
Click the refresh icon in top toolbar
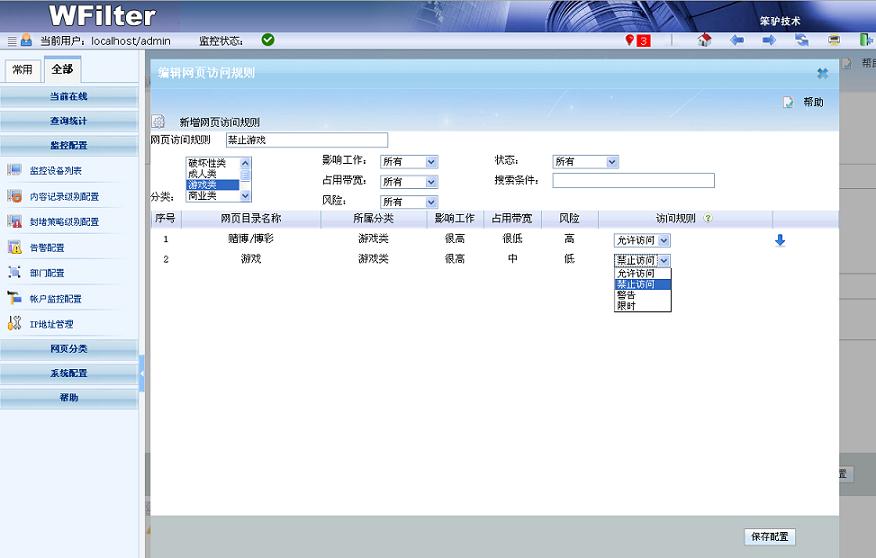[801, 40]
